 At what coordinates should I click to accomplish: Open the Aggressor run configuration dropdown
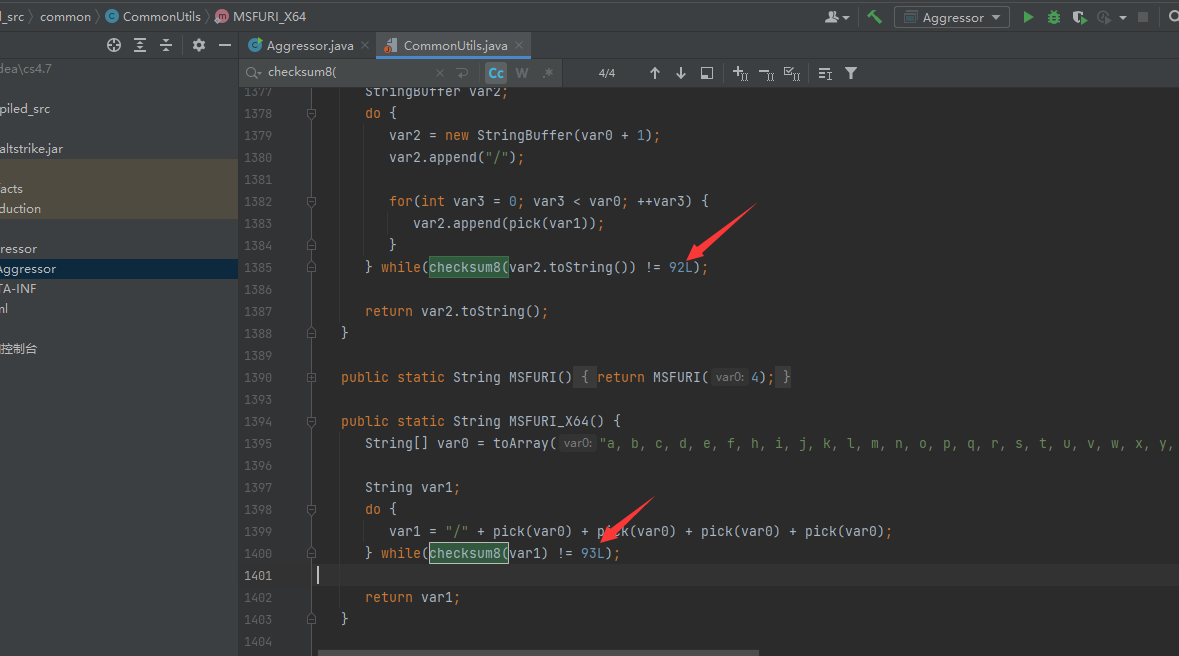tap(952, 17)
